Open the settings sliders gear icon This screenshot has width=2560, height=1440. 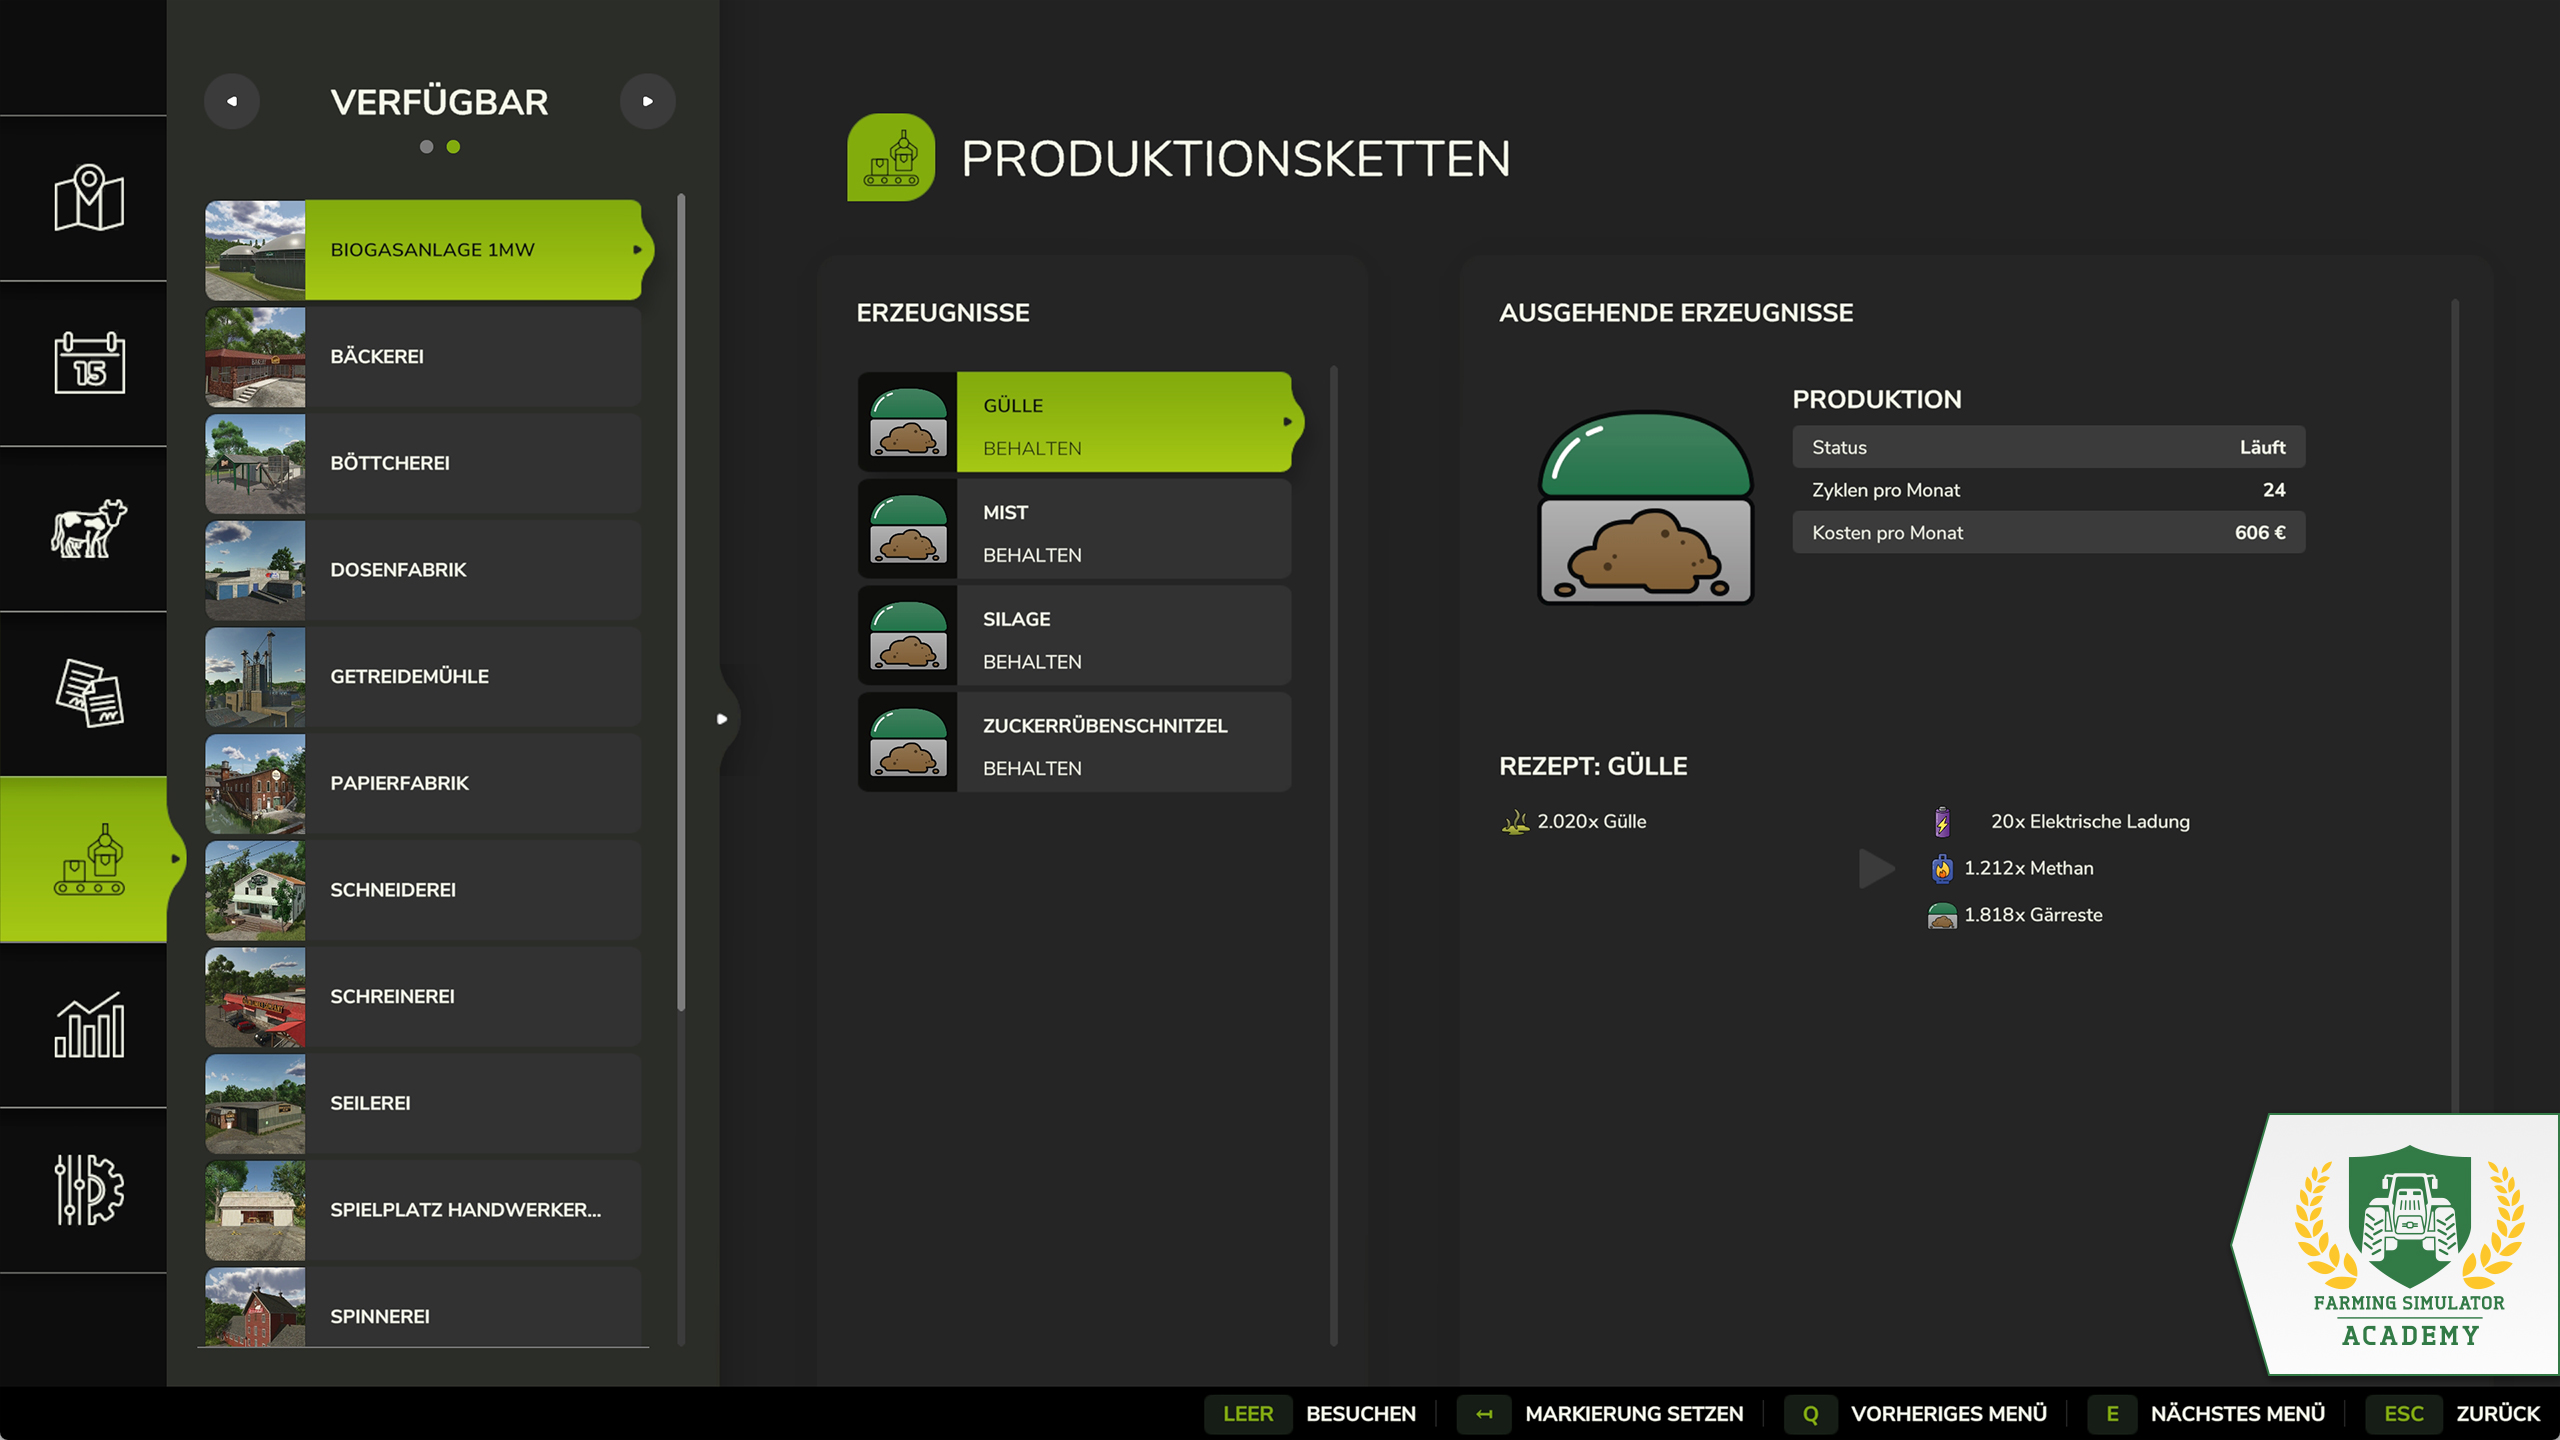pyautogui.click(x=88, y=1189)
